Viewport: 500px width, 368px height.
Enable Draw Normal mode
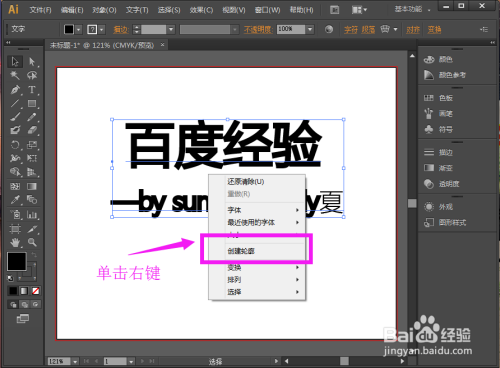(x=13, y=304)
